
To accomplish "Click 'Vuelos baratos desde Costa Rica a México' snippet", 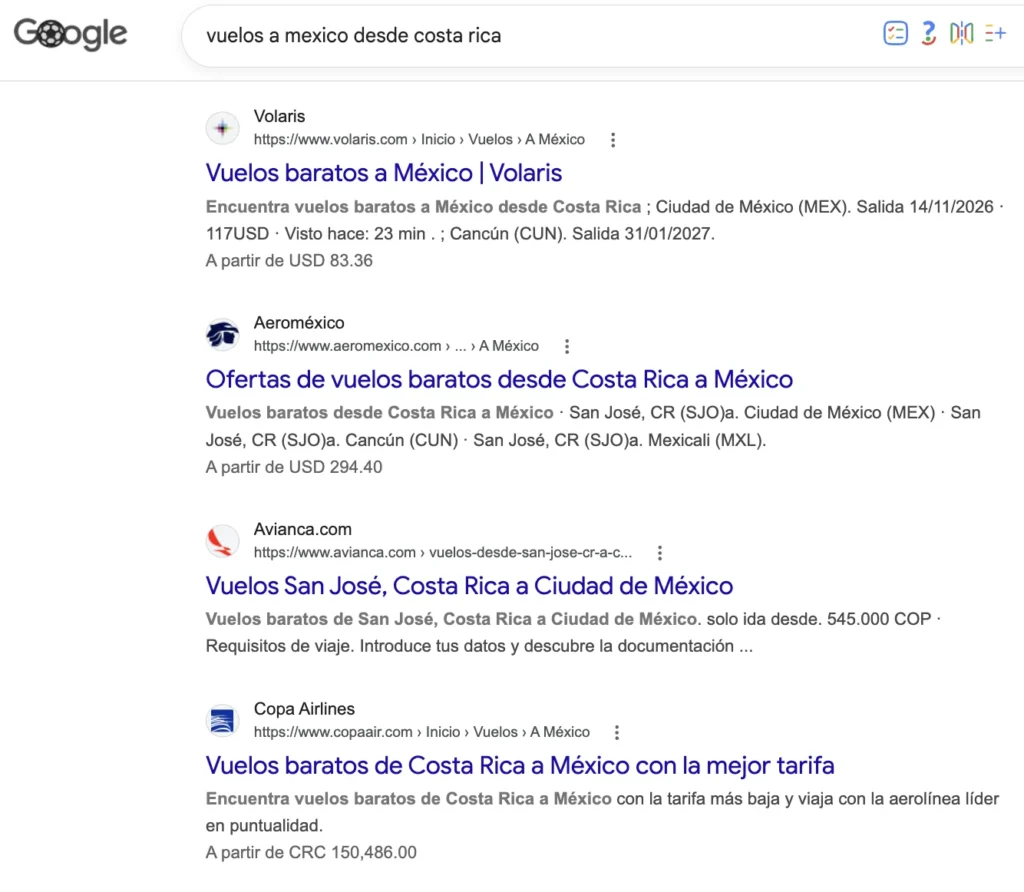I will (379, 413).
